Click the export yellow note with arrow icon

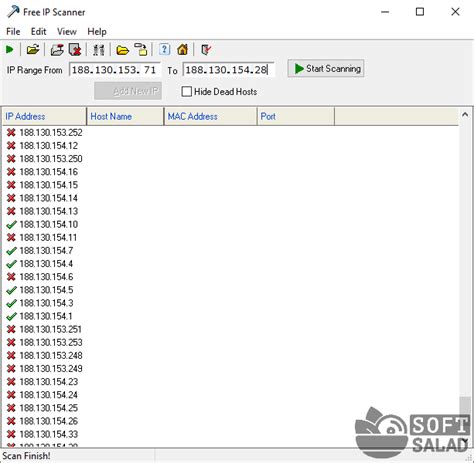(x=141, y=50)
